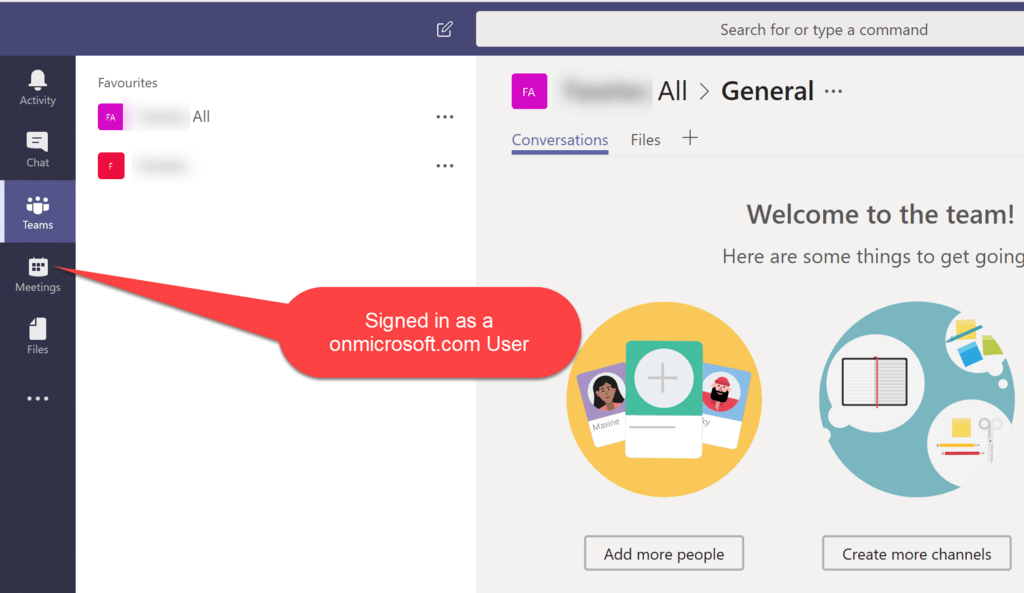Screen dimensions: 1024x593
Task: Select the red F team avatar
Action: coord(111,166)
